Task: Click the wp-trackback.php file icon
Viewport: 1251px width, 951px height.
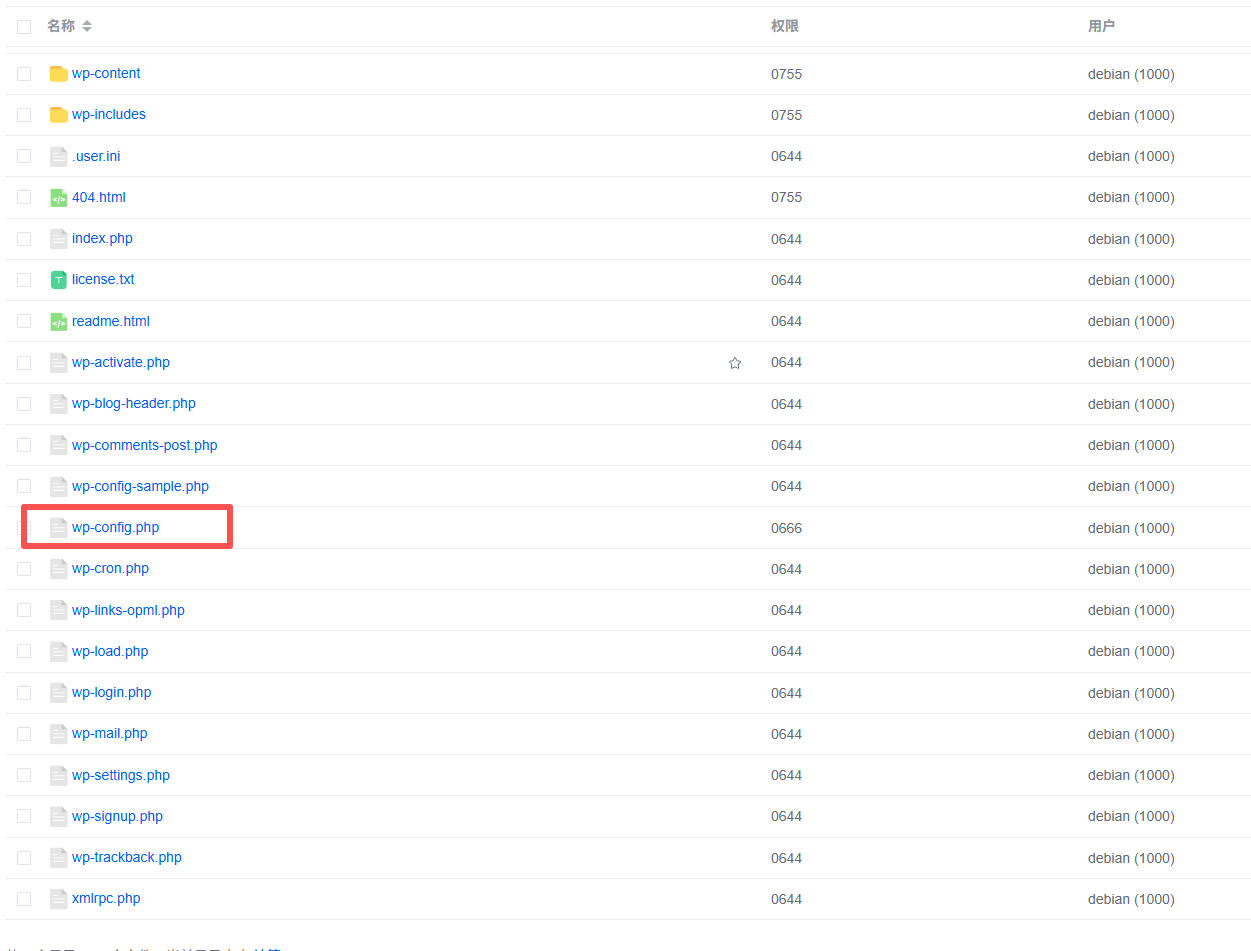Action: [x=59, y=857]
